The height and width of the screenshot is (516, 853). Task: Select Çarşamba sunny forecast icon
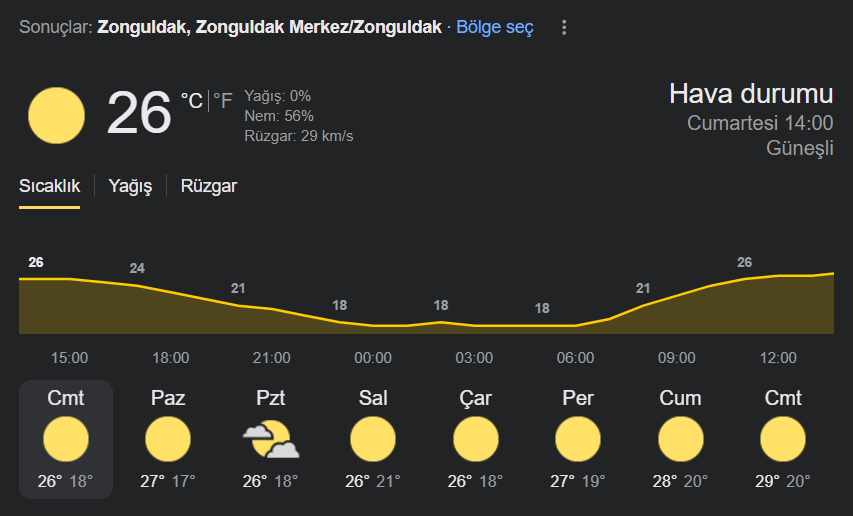coord(475,439)
